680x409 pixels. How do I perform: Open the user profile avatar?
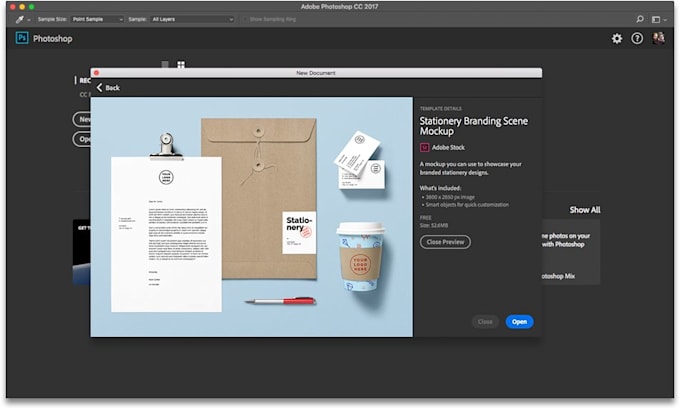pyautogui.click(x=658, y=38)
